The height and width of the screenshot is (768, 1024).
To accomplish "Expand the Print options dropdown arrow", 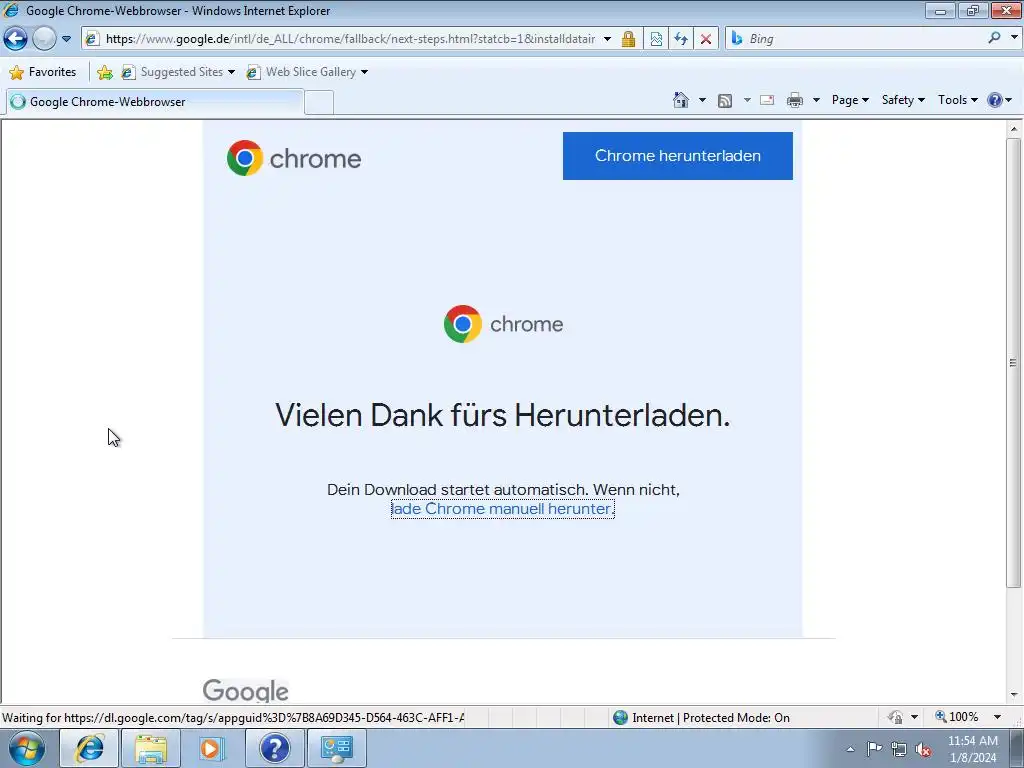I will (816, 100).
